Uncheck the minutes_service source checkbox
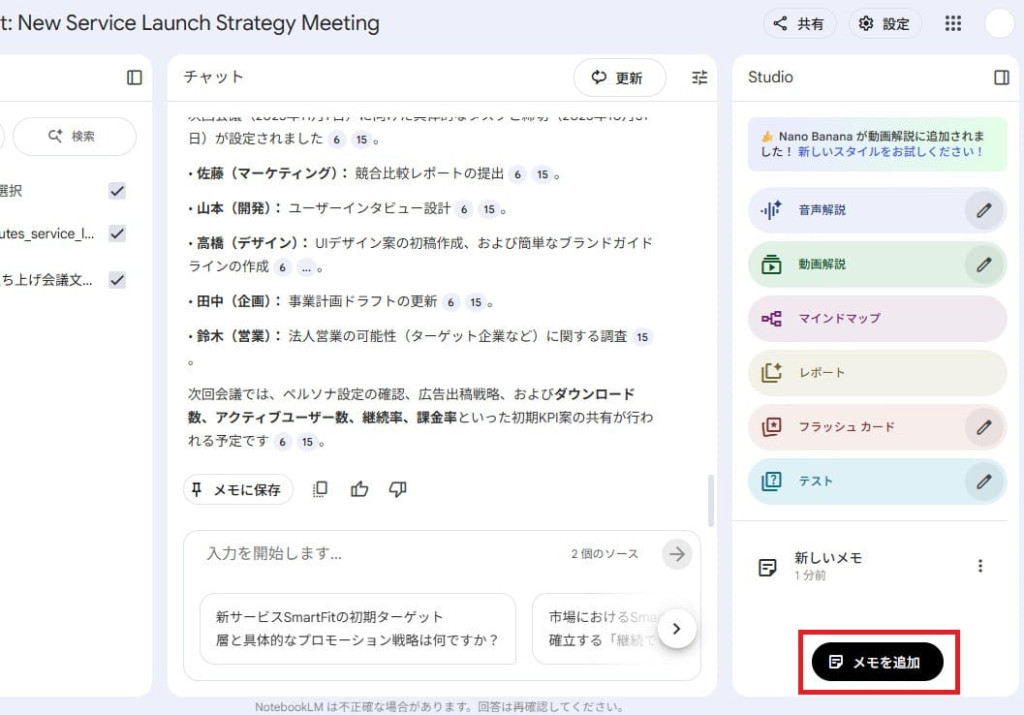 click(116, 233)
